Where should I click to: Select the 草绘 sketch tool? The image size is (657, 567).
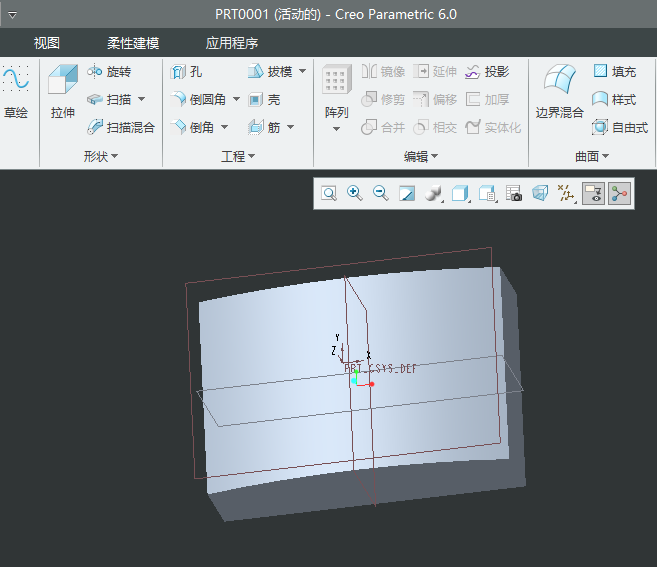tap(16, 92)
